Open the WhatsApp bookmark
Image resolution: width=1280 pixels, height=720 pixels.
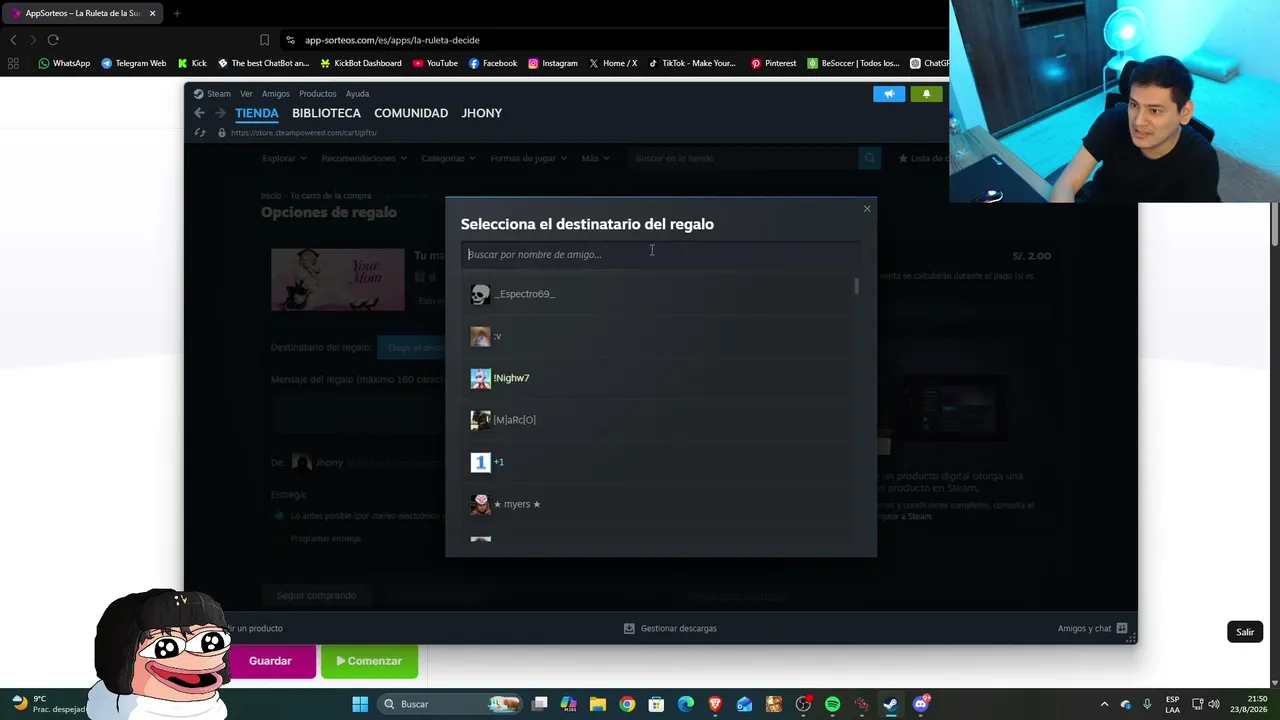click(64, 63)
